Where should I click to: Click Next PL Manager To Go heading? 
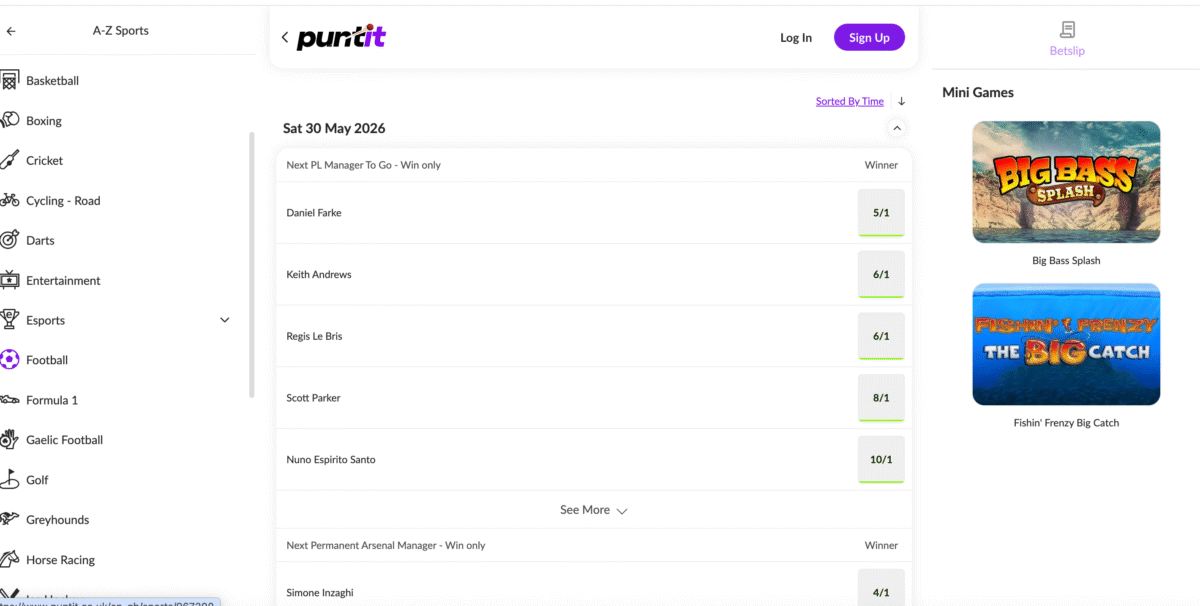coord(364,165)
